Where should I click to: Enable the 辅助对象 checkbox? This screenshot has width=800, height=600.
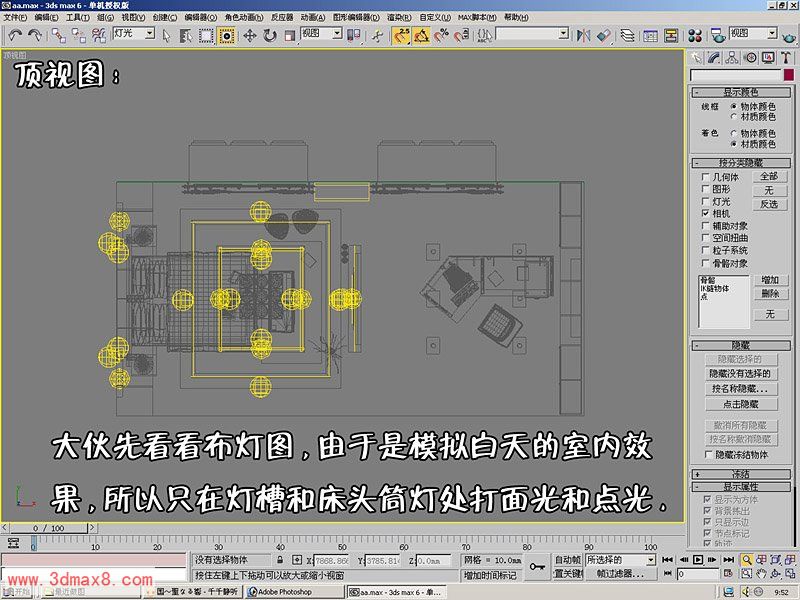pyautogui.click(x=706, y=226)
